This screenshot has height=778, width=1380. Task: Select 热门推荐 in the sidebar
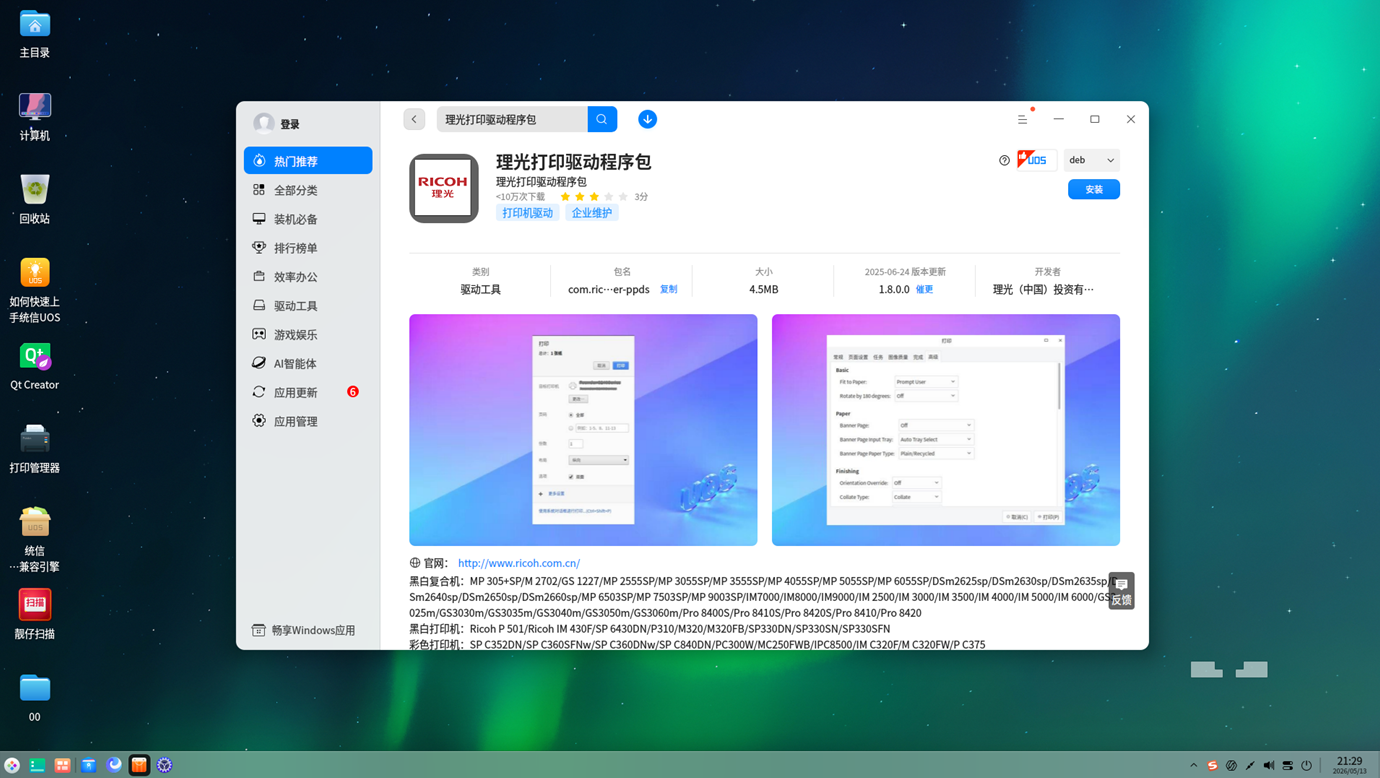coord(308,160)
